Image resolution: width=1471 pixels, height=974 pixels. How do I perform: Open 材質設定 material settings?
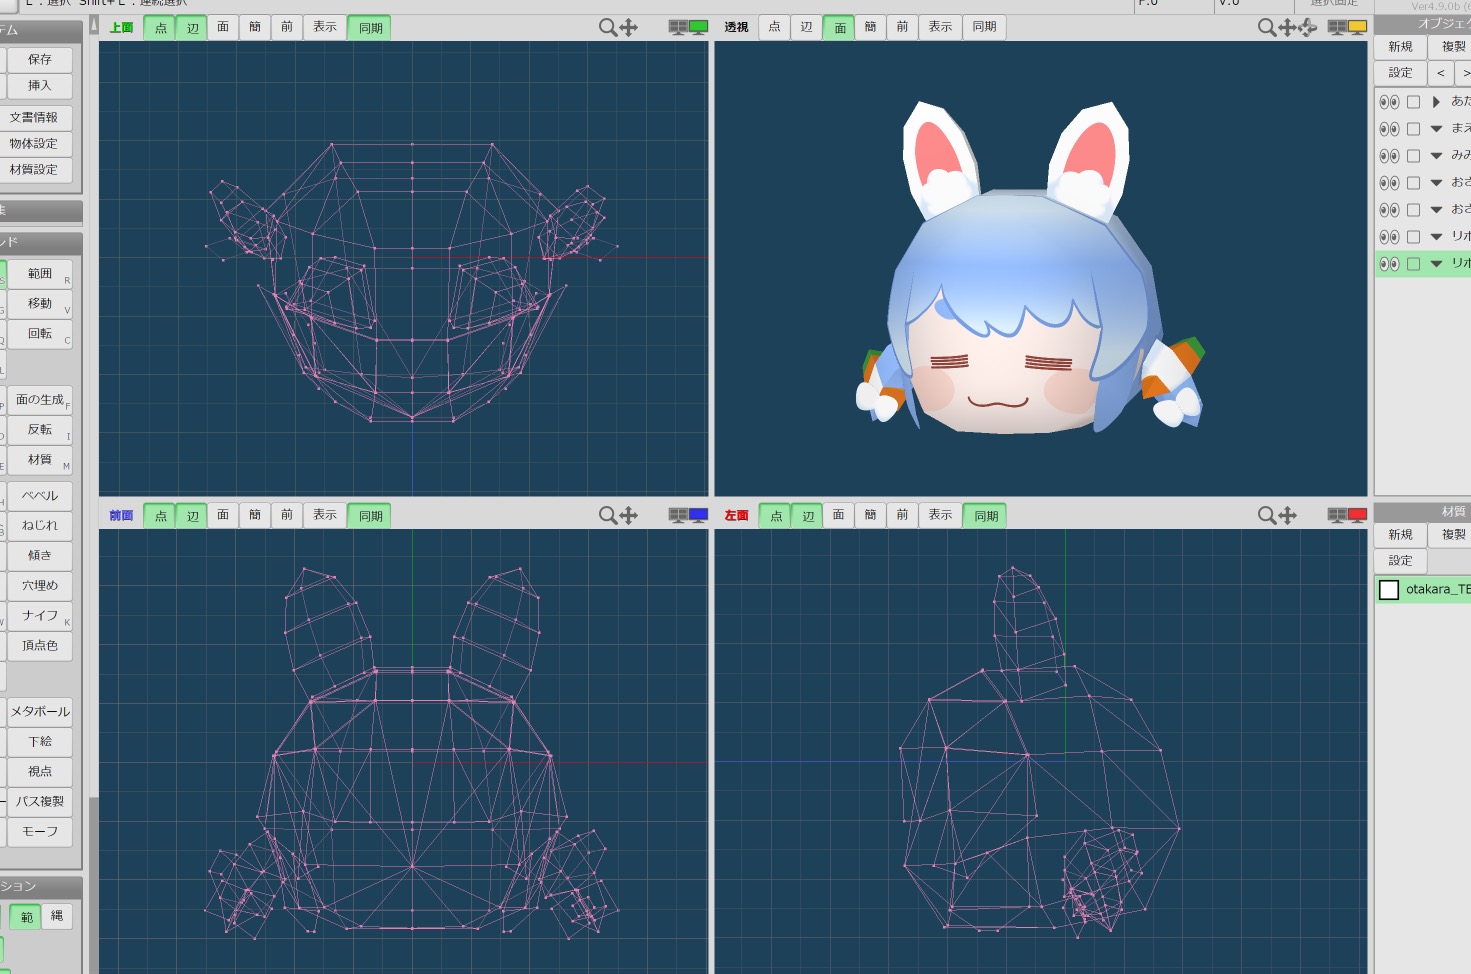click(x=34, y=170)
